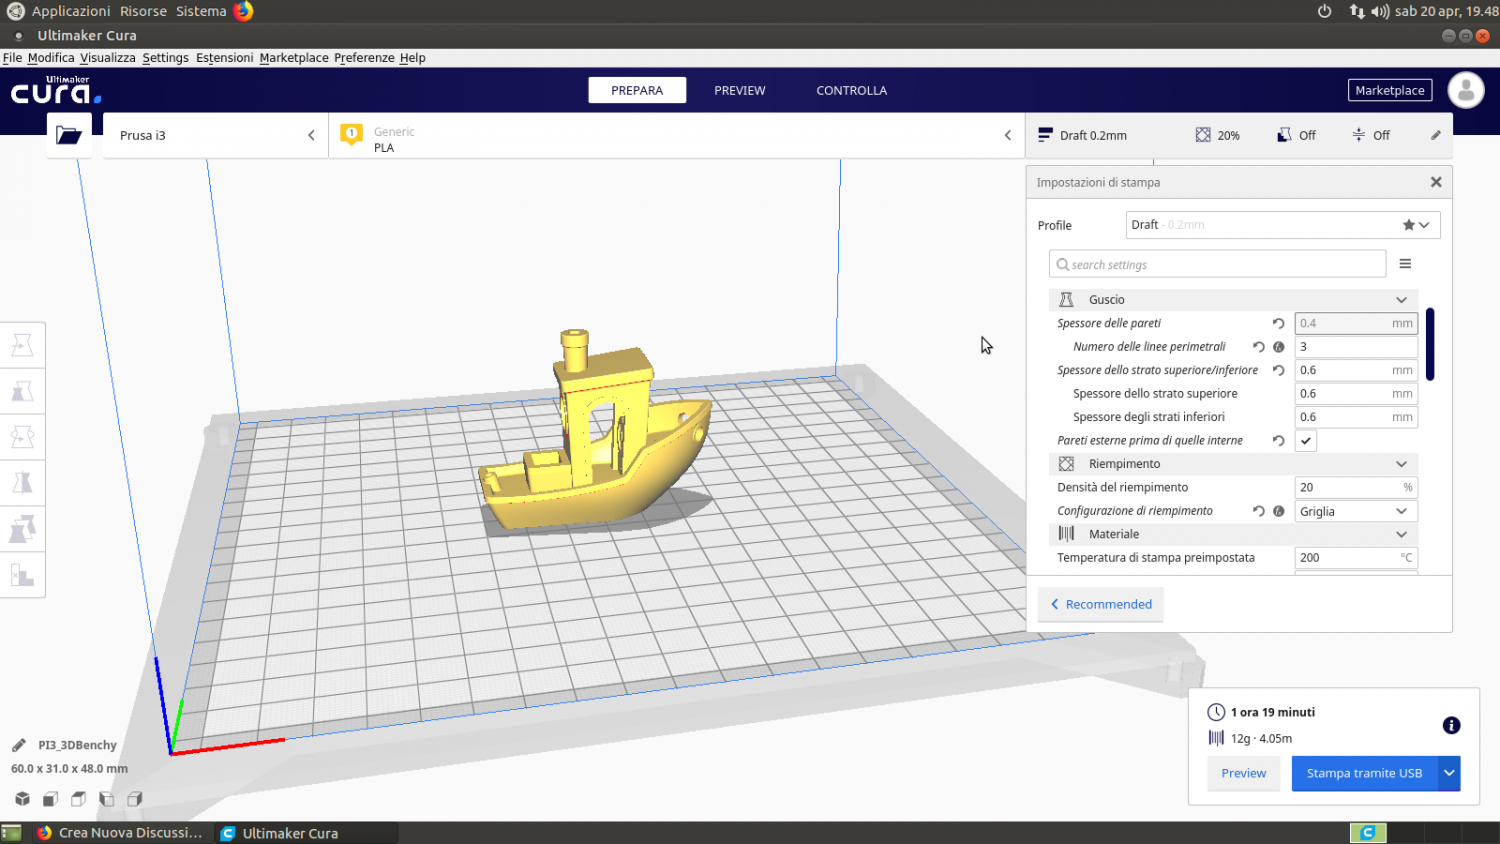Click the volume icon in system tray
This screenshot has width=1500, height=844.
pyautogui.click(x=1380, y=11)
